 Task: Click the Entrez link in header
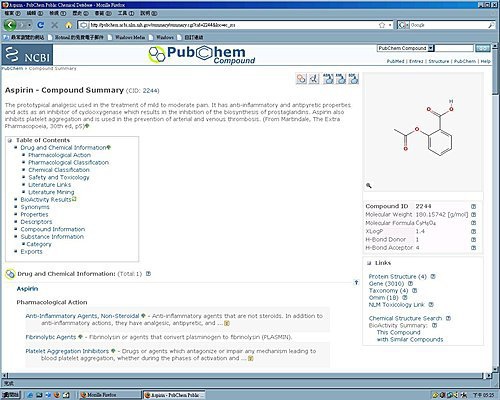point(416,61)
